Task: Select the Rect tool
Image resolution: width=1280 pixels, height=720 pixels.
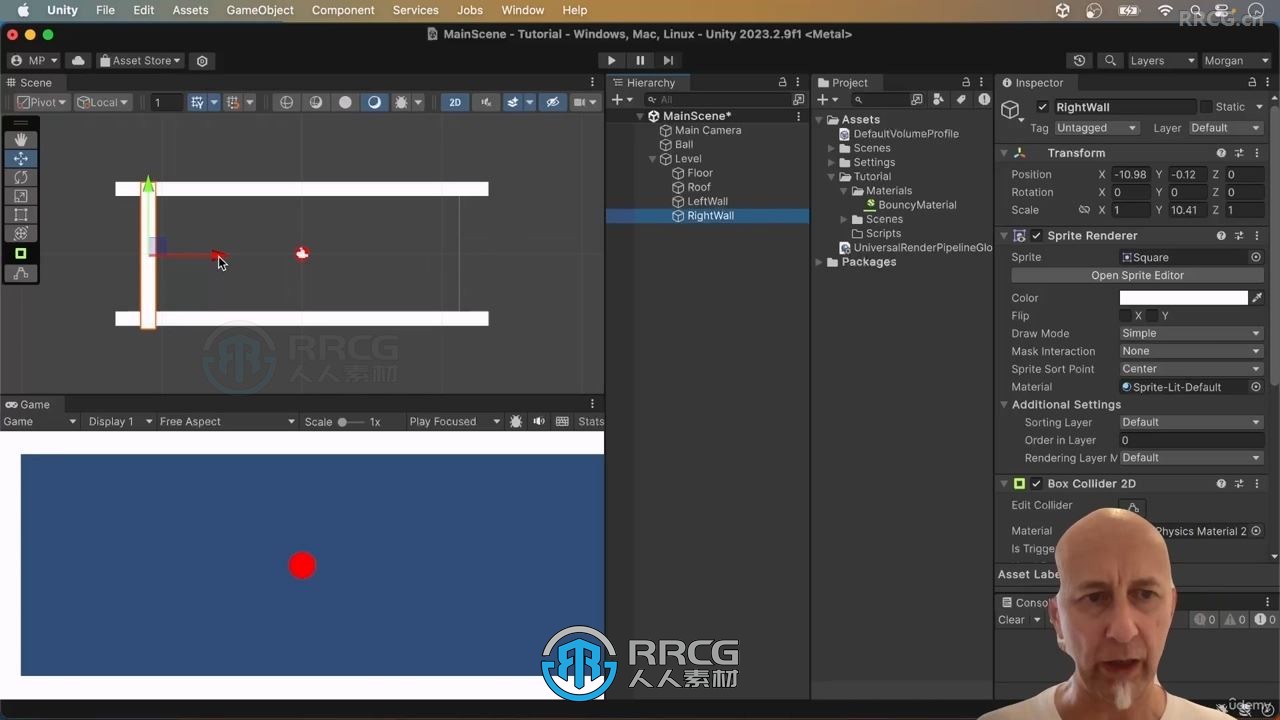Action: click(20, 215)
